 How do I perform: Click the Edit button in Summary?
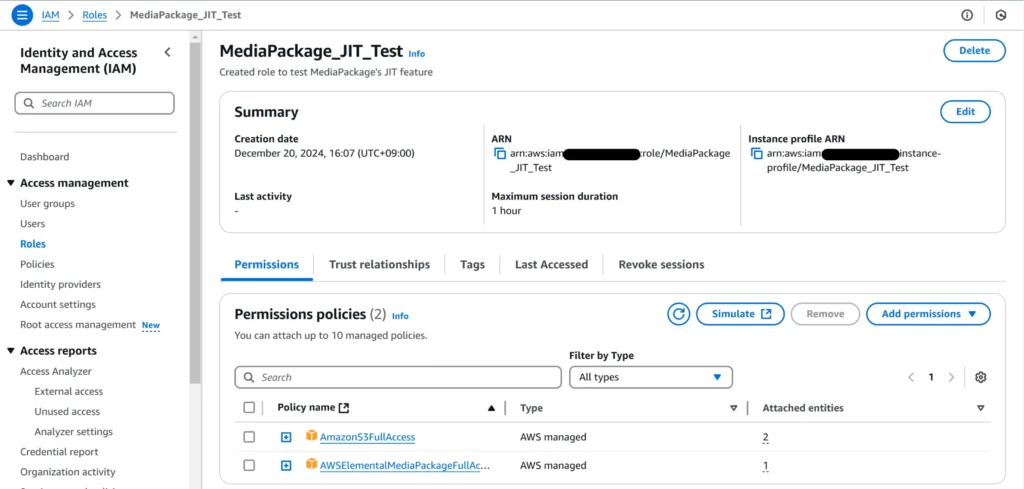965,112
